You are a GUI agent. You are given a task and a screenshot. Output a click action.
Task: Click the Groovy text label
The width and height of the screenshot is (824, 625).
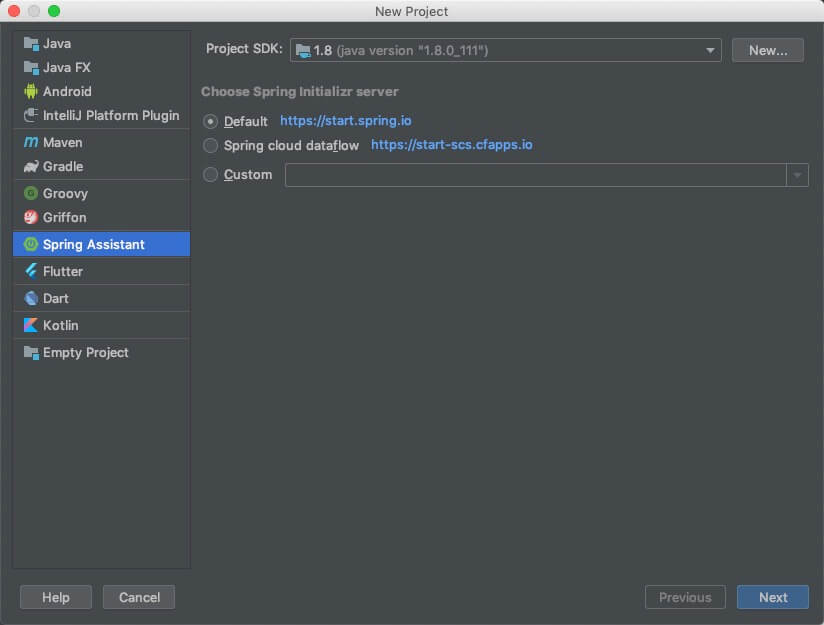65,193
